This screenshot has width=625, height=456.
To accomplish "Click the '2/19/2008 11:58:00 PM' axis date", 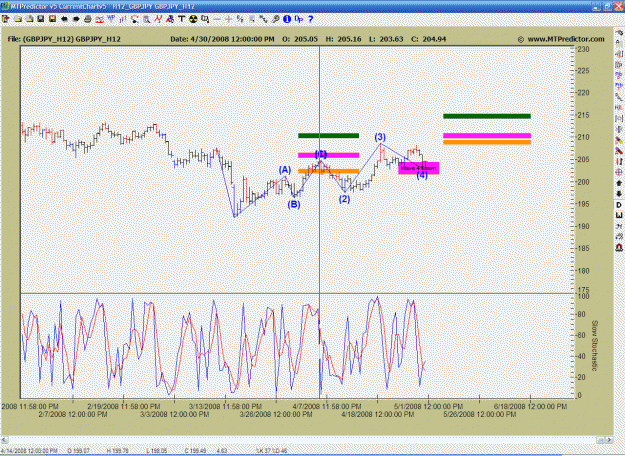I will coord(124,407).
